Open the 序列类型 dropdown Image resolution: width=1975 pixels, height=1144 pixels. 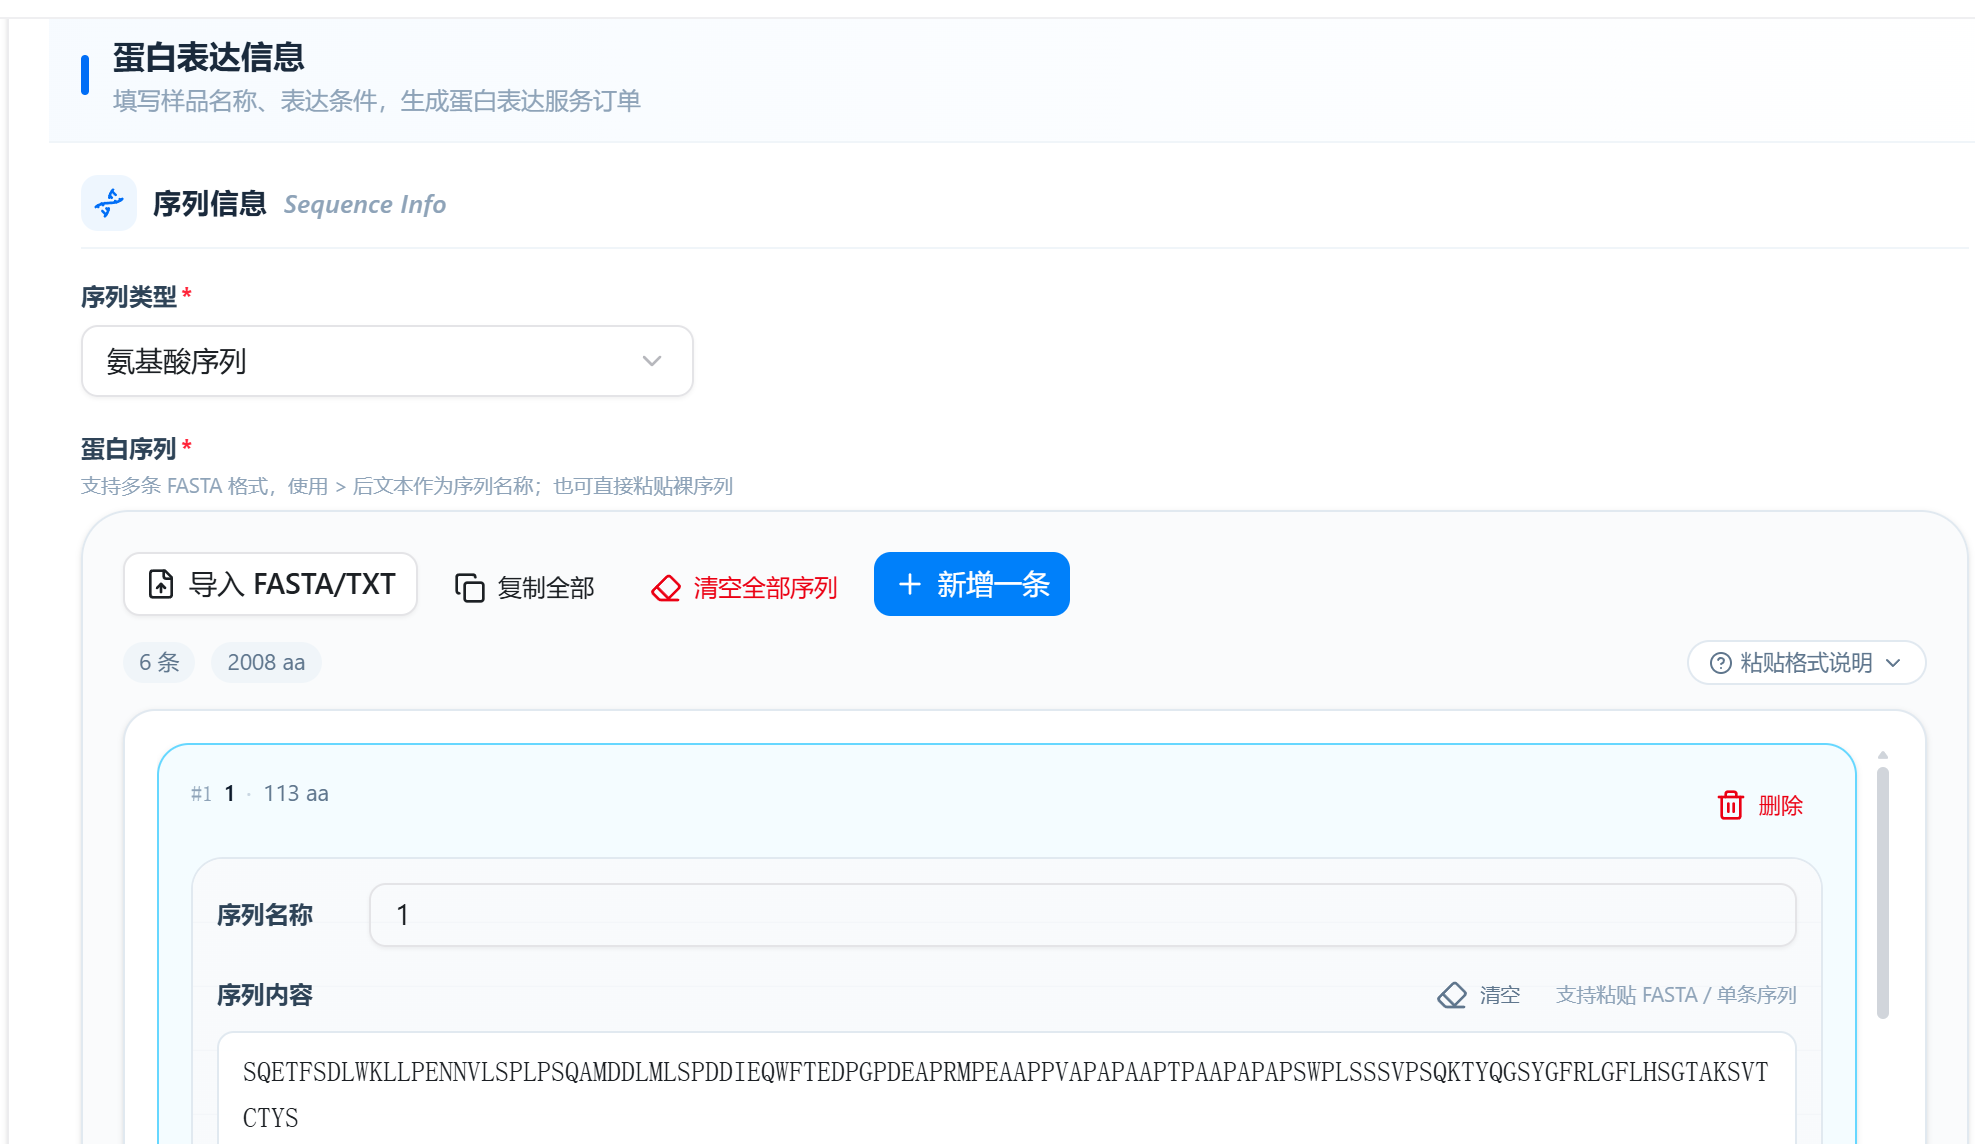[387, 361]
